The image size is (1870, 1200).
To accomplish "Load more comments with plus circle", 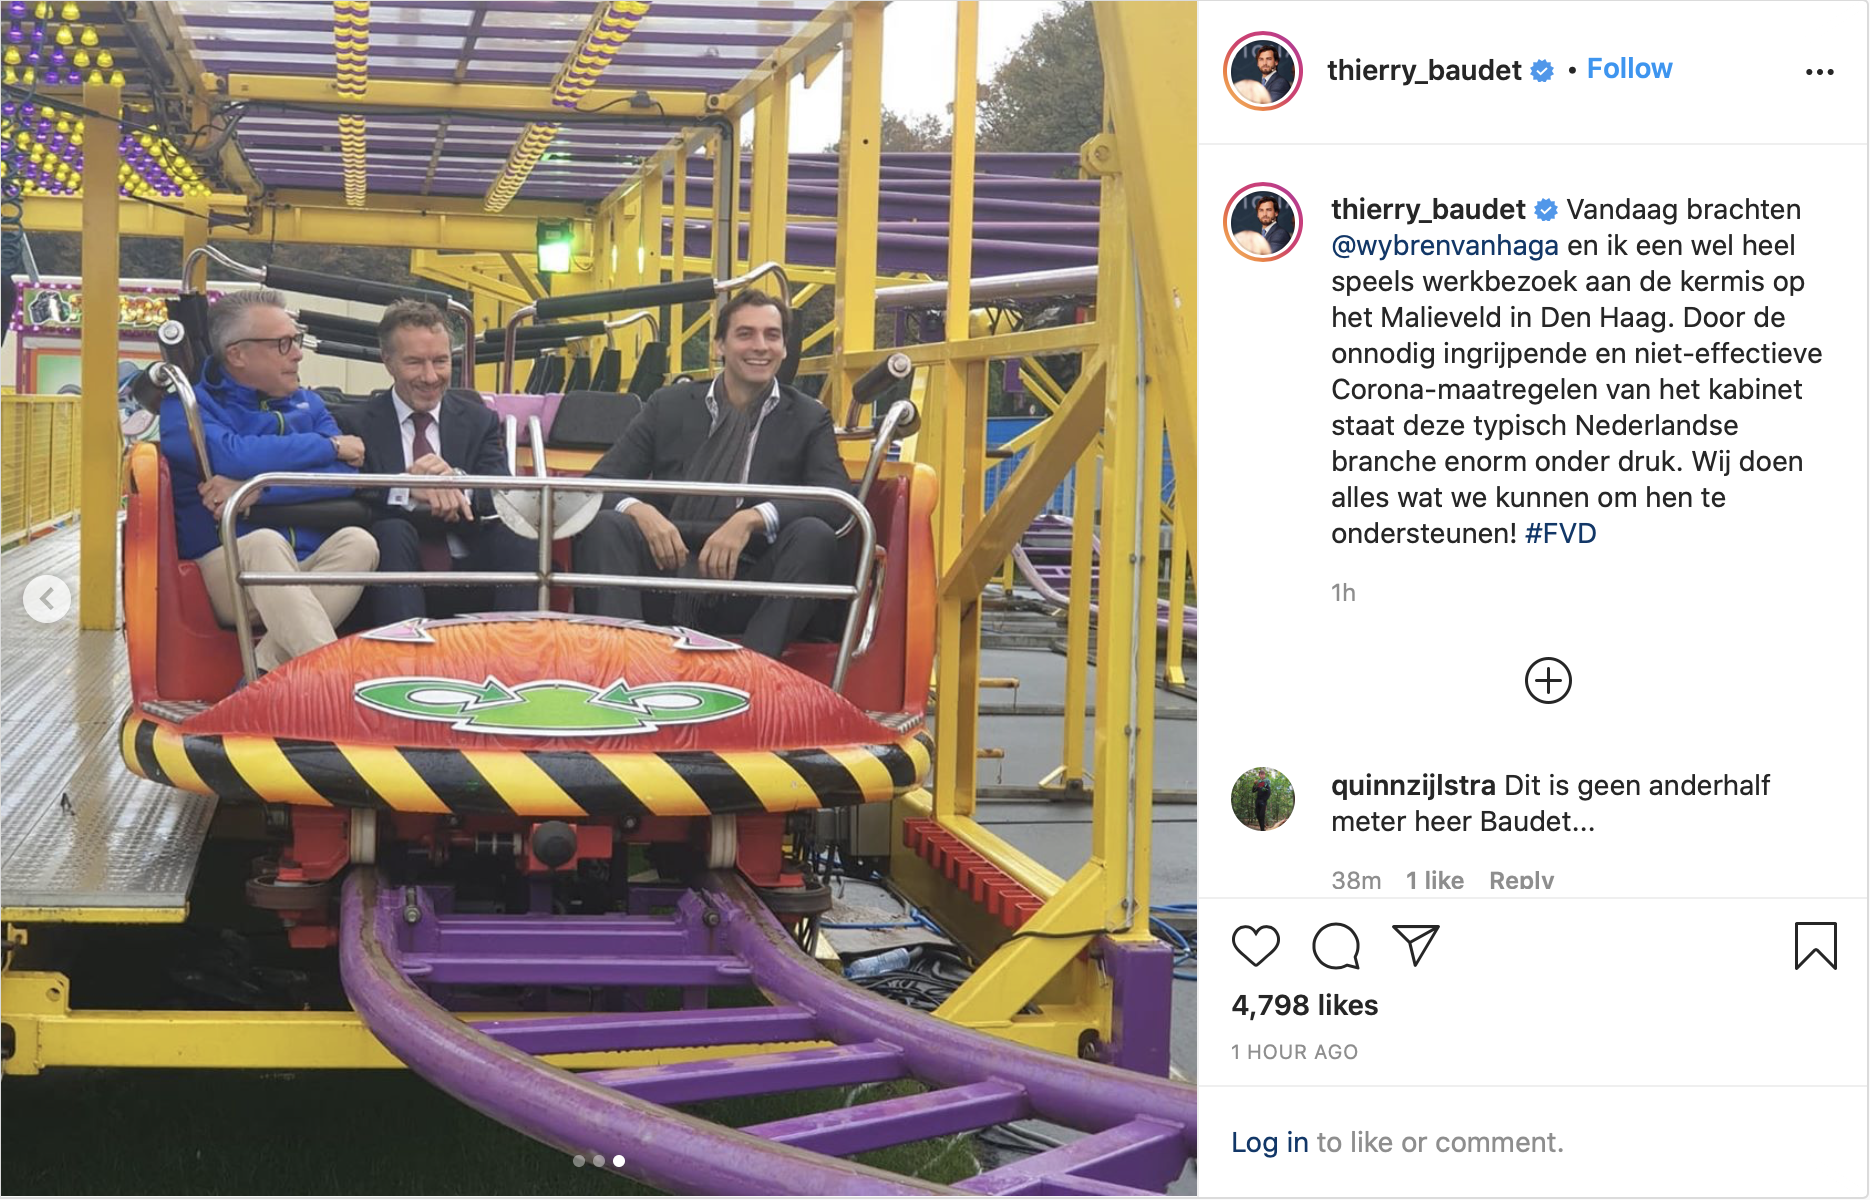I will (1548, 681).
